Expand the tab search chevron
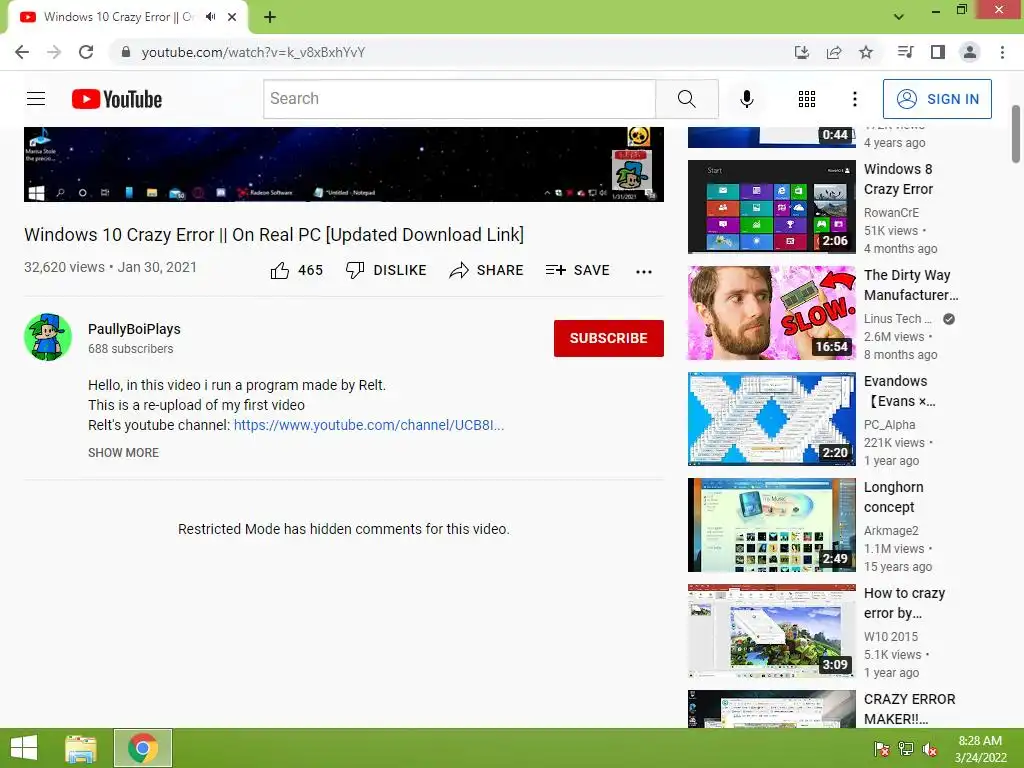The image size is (1024, 768). [x=899, y=17]
